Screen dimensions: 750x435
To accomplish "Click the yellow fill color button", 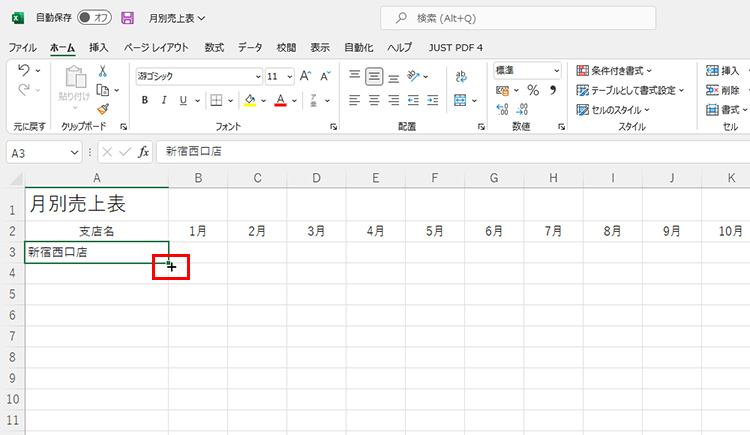I will [250, 100].
